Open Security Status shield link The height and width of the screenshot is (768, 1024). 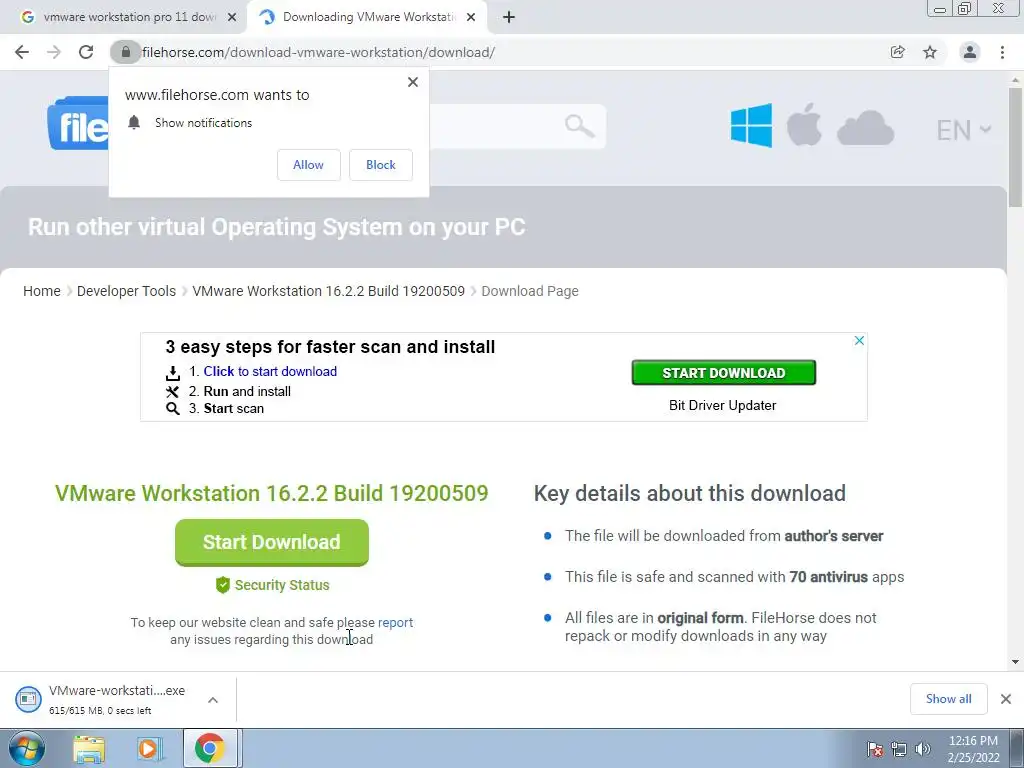272,585
